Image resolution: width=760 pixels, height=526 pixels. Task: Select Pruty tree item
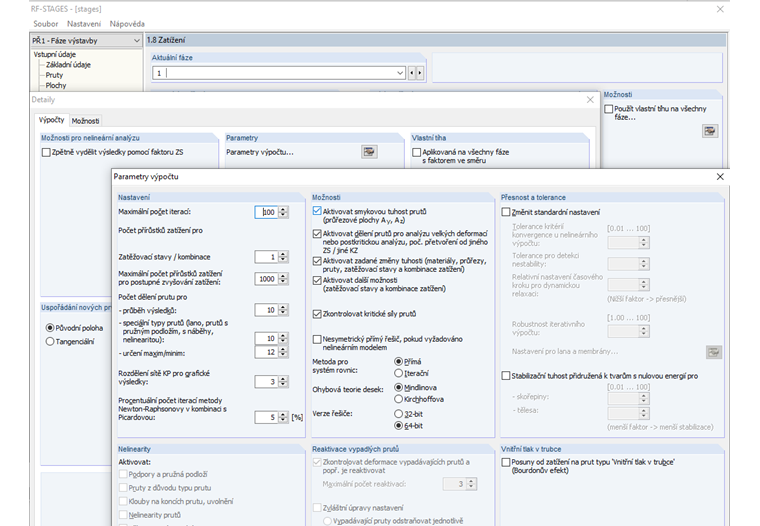(x=54, y=75)
